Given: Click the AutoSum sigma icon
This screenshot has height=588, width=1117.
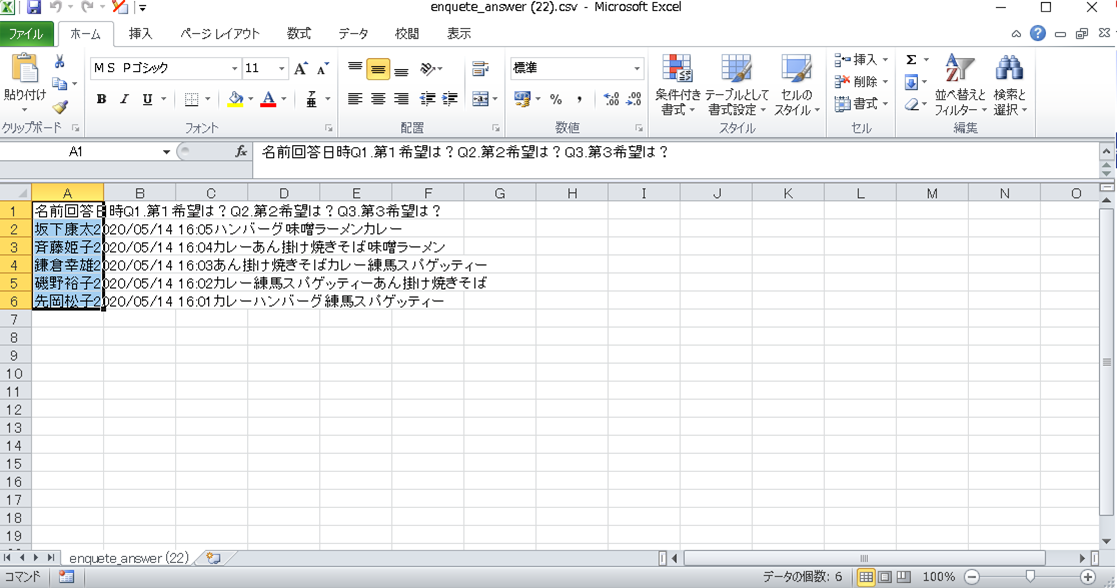Looking at the screenshot, I should pyautogui.click(x=911, y=60).
